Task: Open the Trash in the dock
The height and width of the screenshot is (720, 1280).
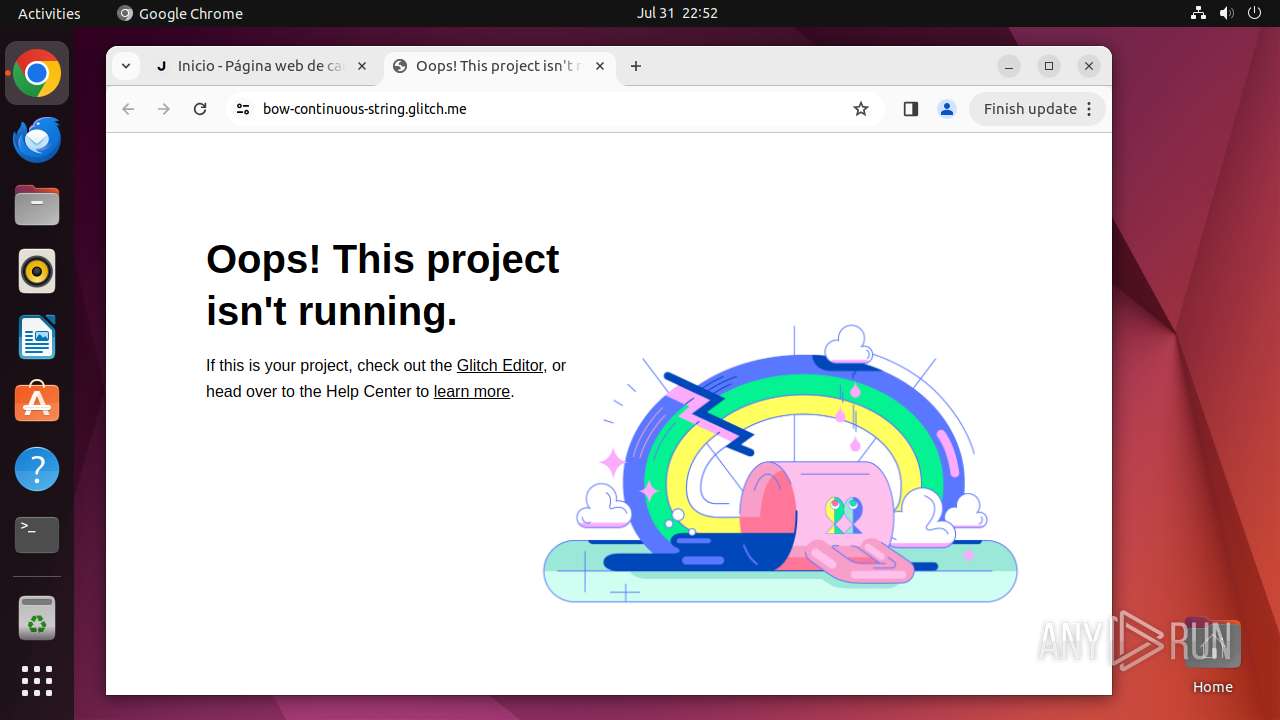Action: [x=37, y=618]
